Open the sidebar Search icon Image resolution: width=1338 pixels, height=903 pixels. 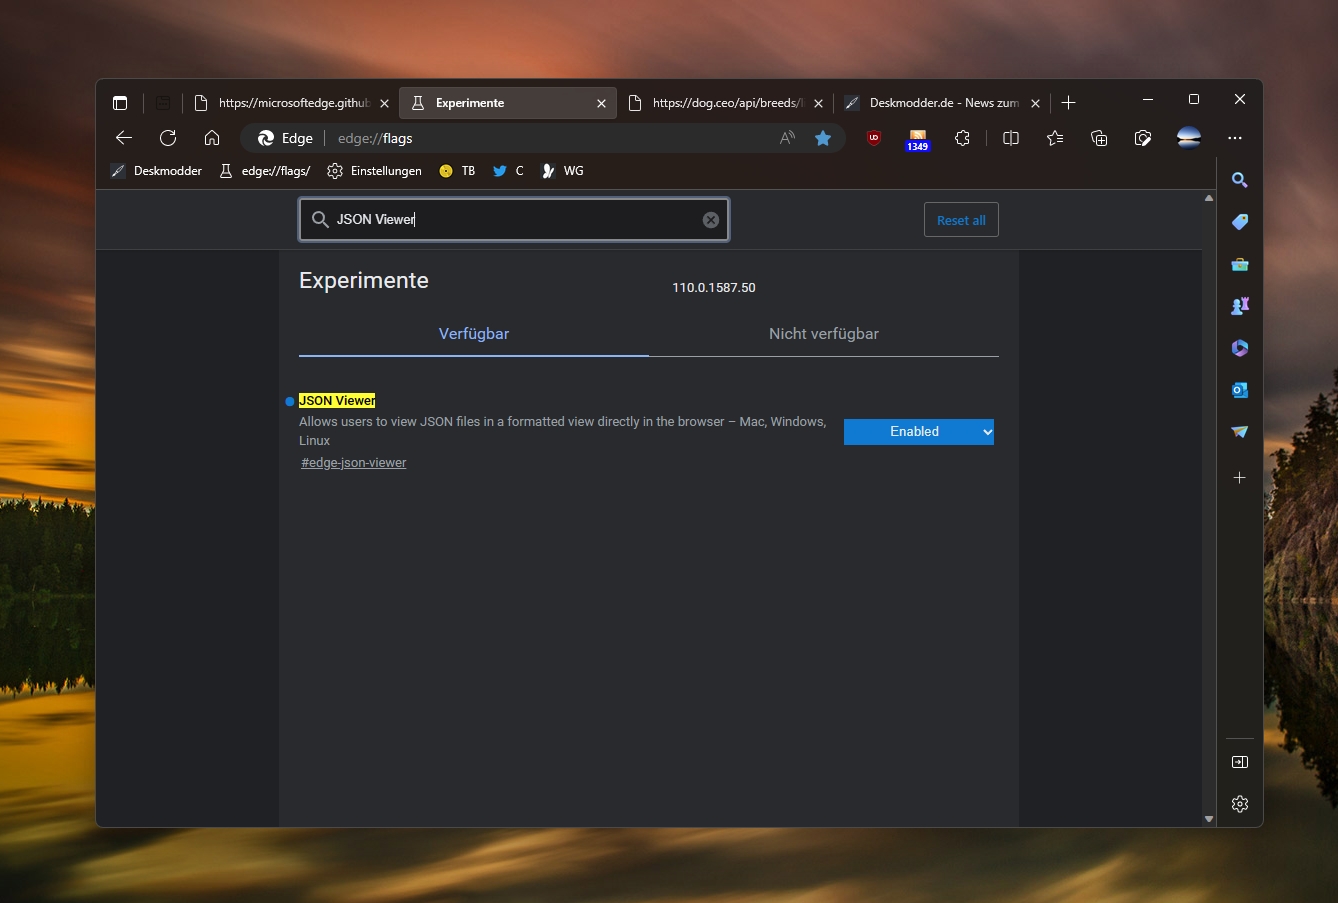pyautogui.click(x=1240, y=180)
